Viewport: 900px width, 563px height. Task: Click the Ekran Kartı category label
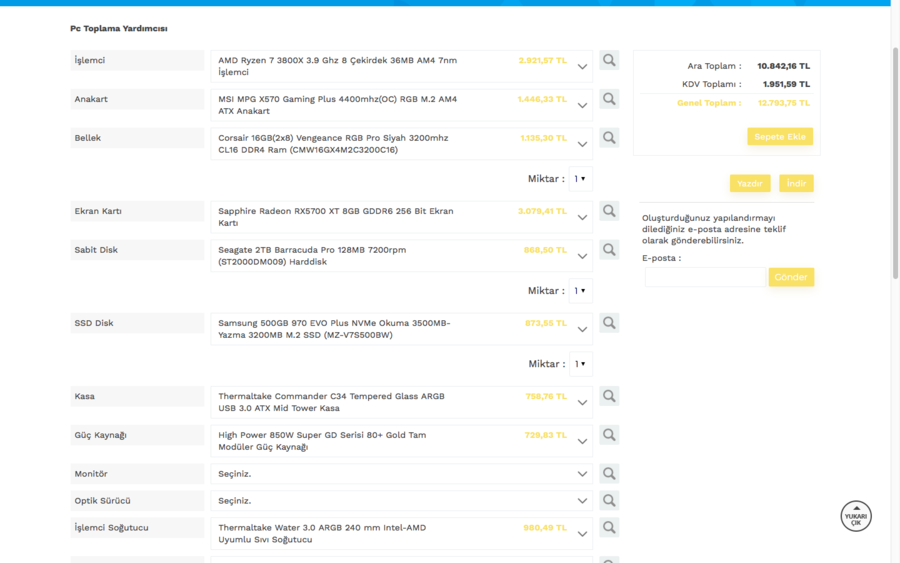pyautogui.click(x=137, y=211)
